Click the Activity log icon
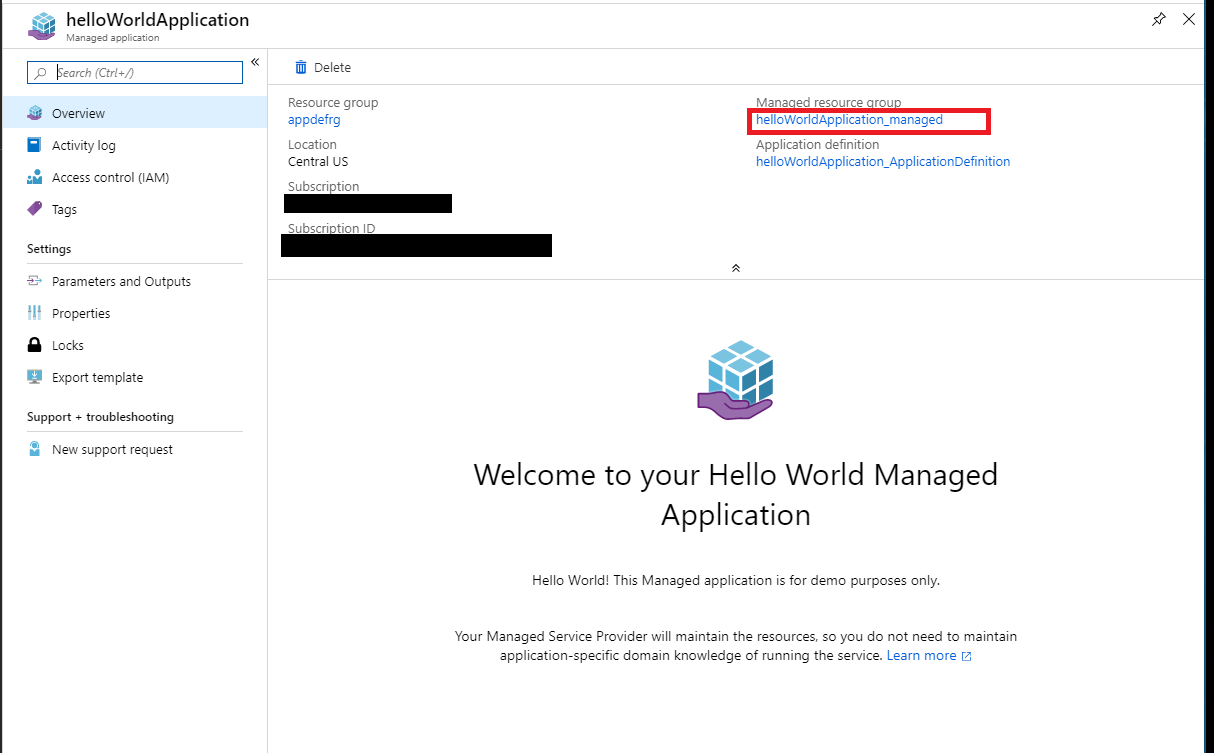 point(35,145)
